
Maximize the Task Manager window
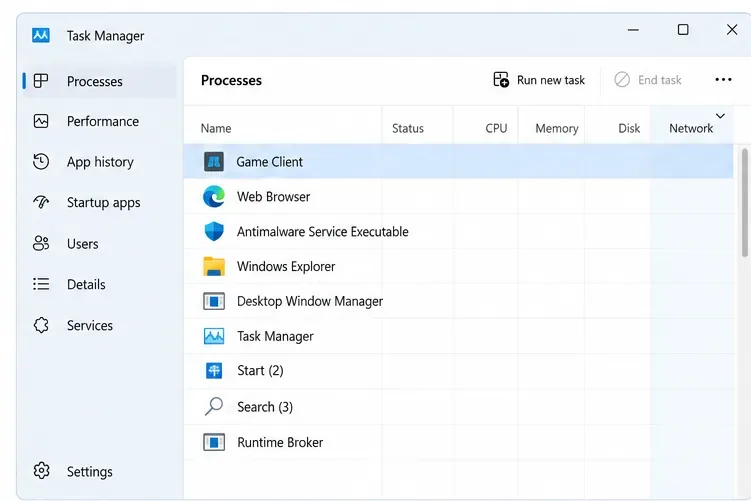683,30
